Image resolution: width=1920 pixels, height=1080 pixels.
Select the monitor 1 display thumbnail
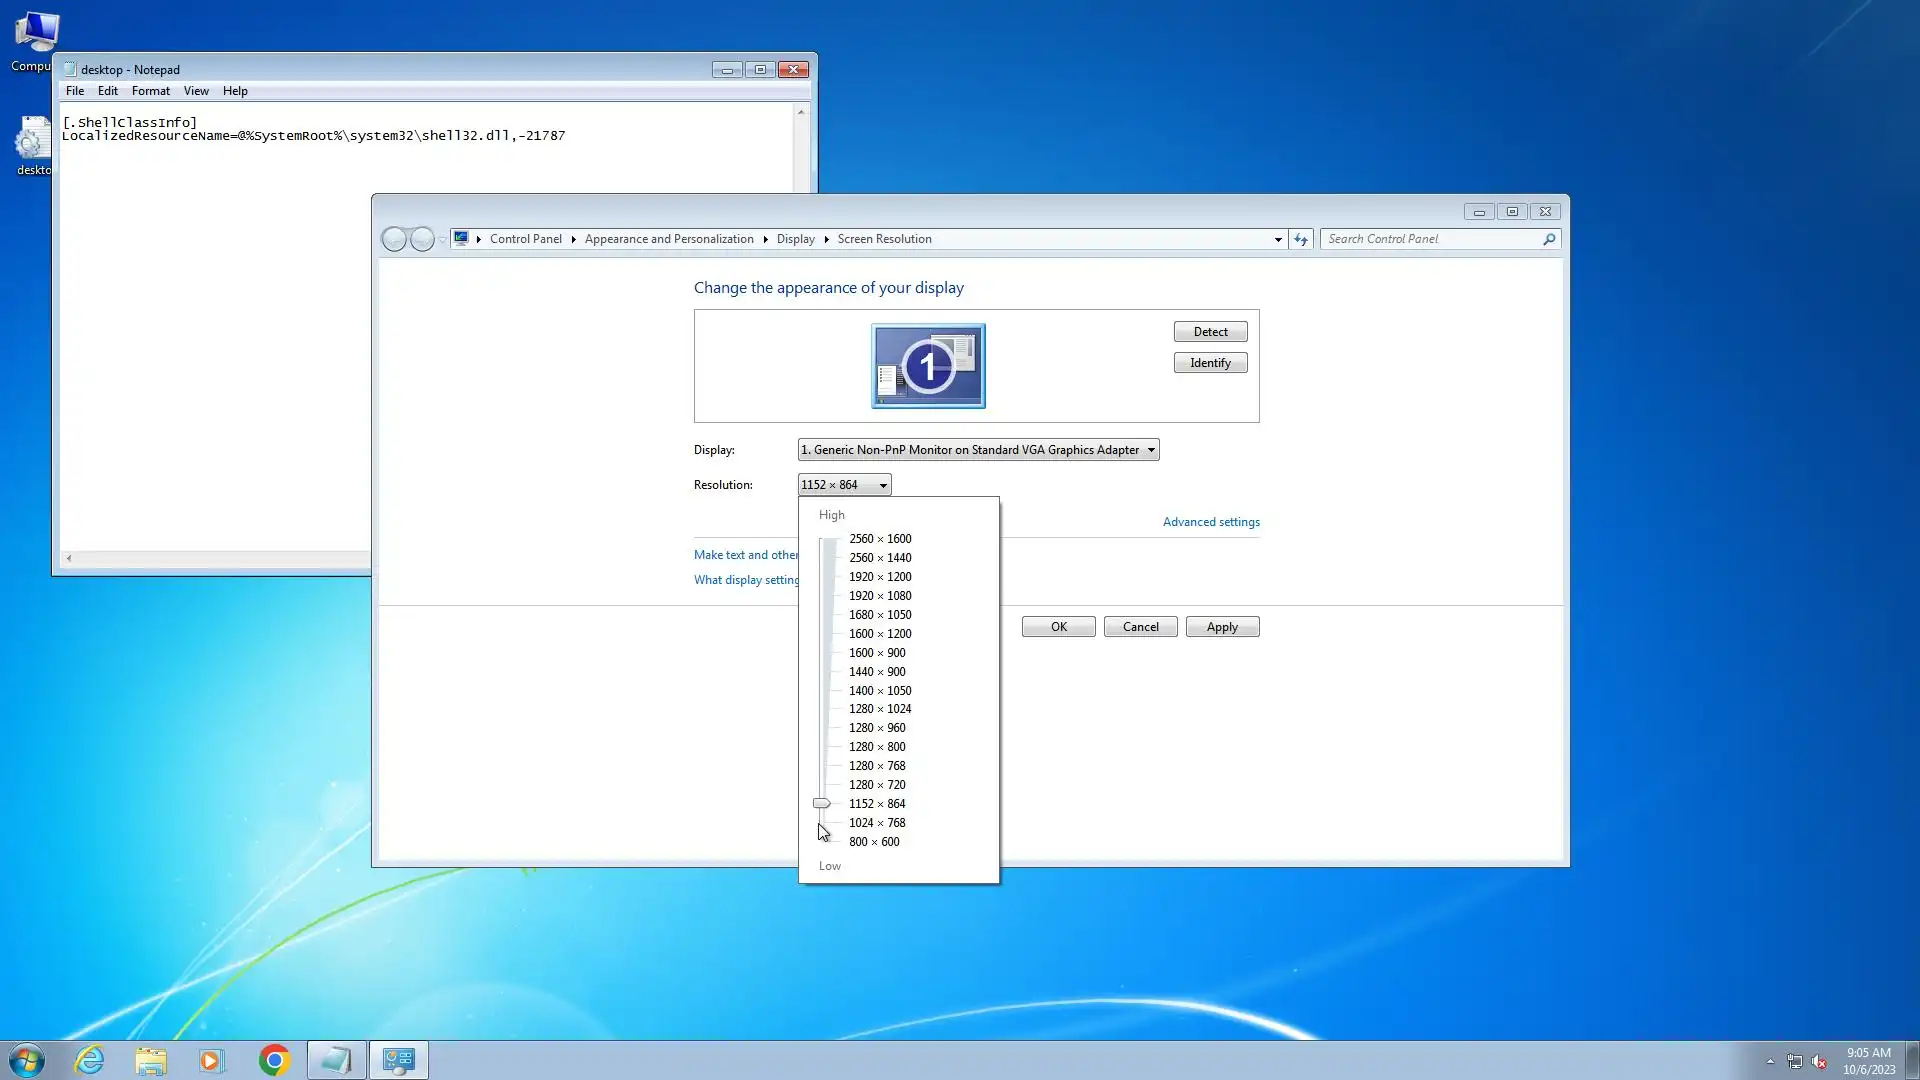pos(928,366)
